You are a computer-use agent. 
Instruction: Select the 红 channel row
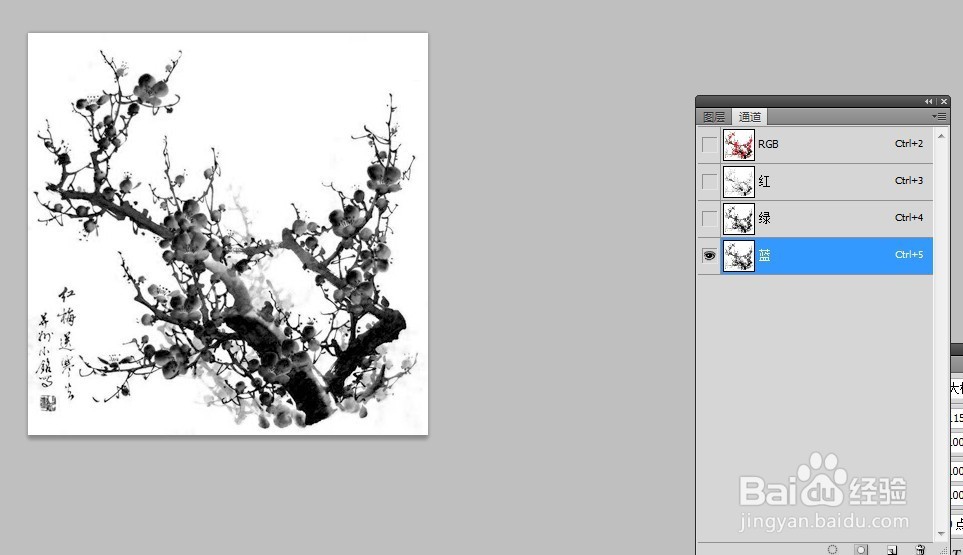tap(827, 182)
